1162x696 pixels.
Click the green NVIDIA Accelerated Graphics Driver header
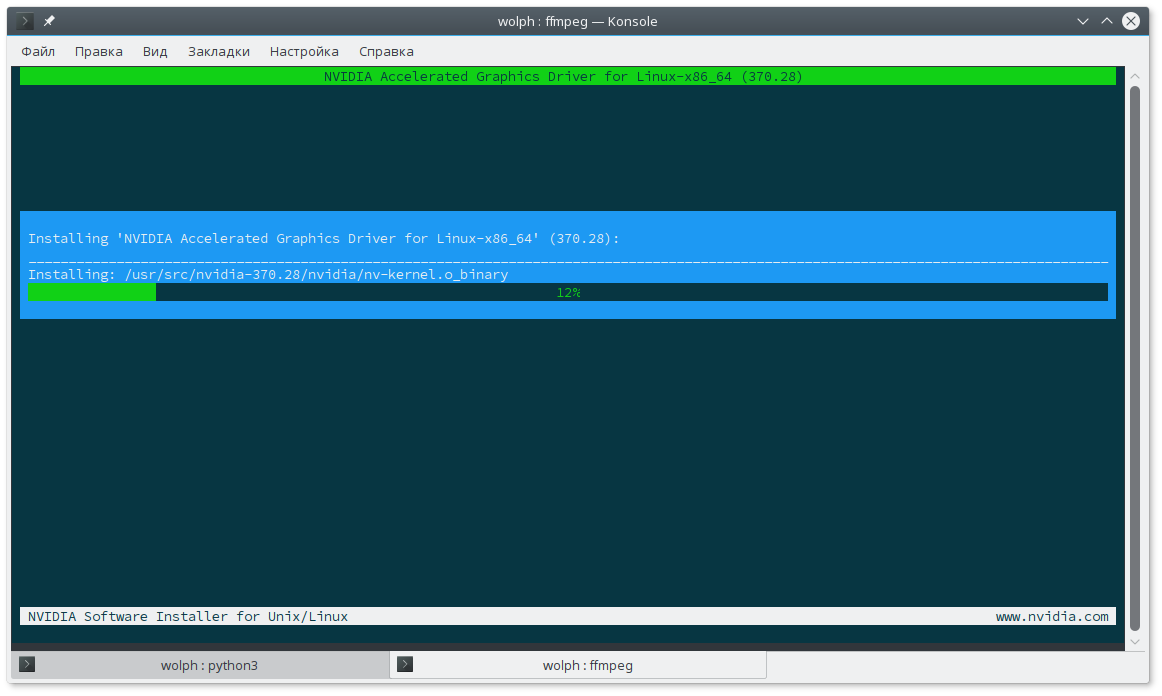point(568,76)
